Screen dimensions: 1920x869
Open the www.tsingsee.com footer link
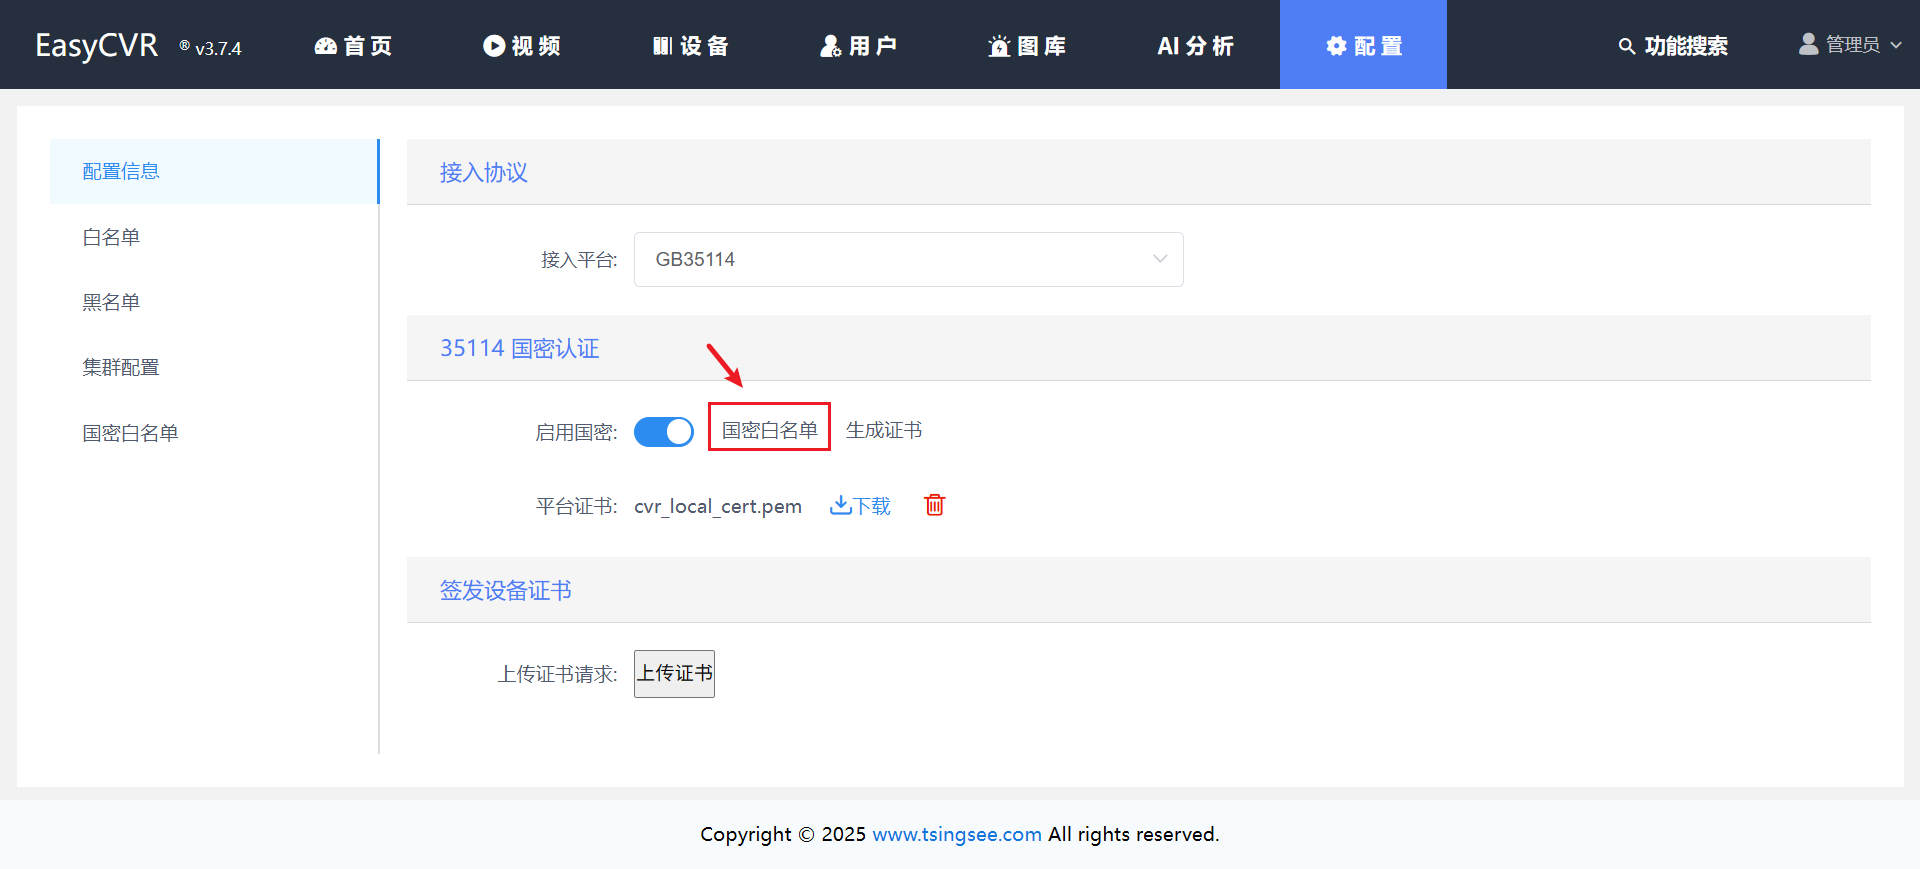(956, 834)
